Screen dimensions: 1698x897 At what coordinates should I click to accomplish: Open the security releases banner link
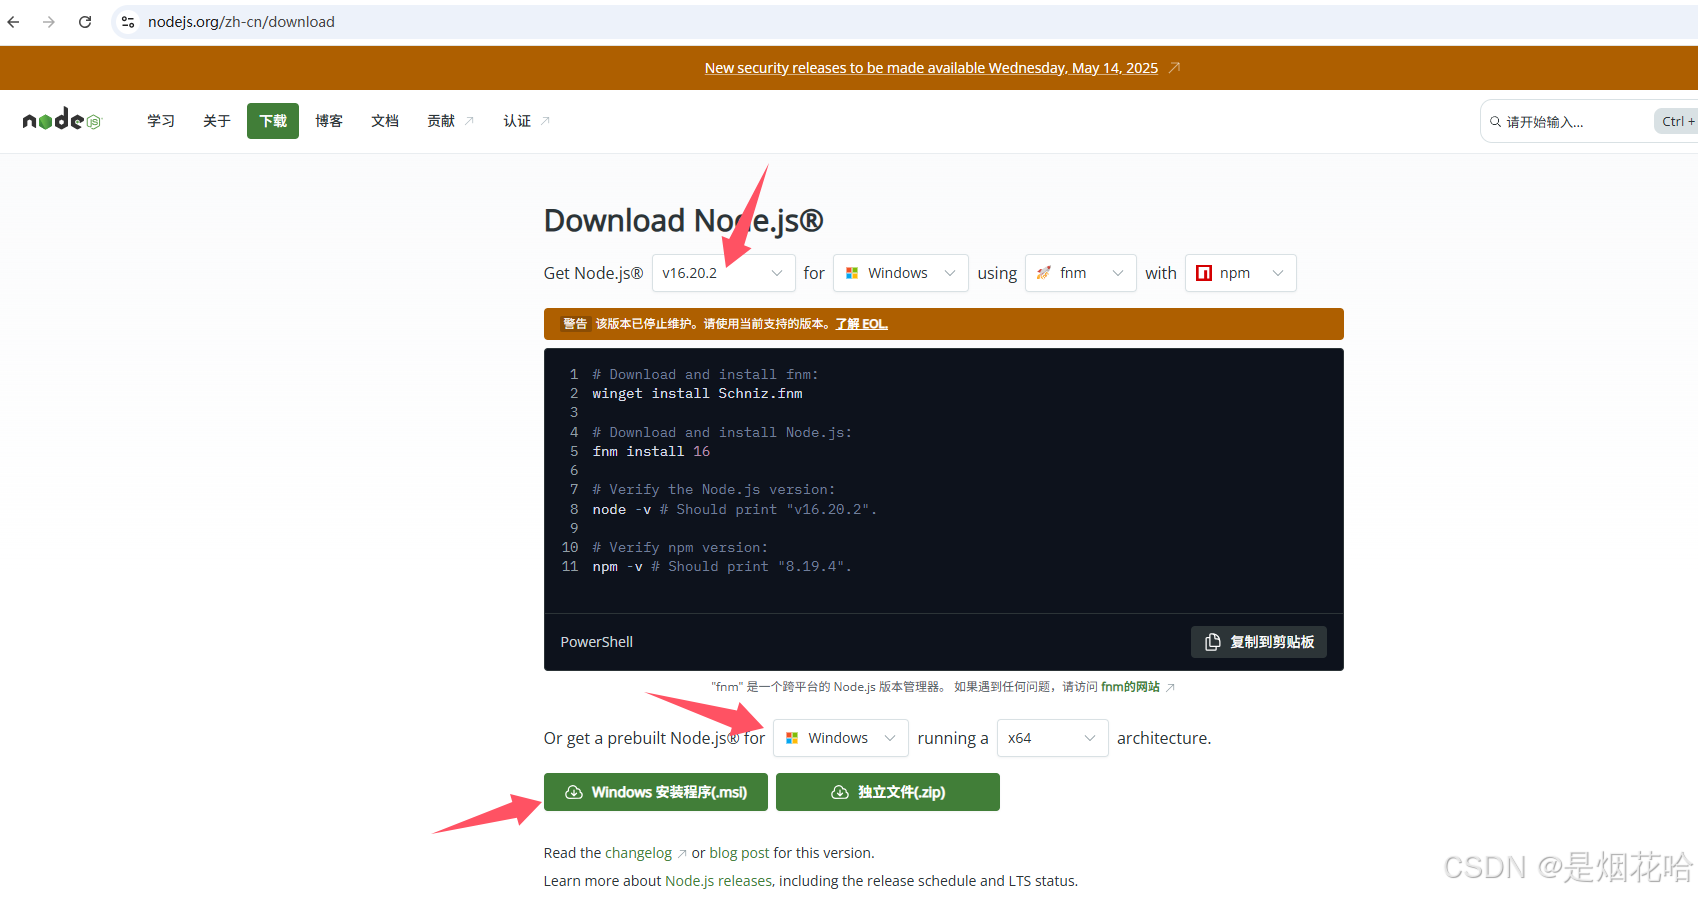931,68
